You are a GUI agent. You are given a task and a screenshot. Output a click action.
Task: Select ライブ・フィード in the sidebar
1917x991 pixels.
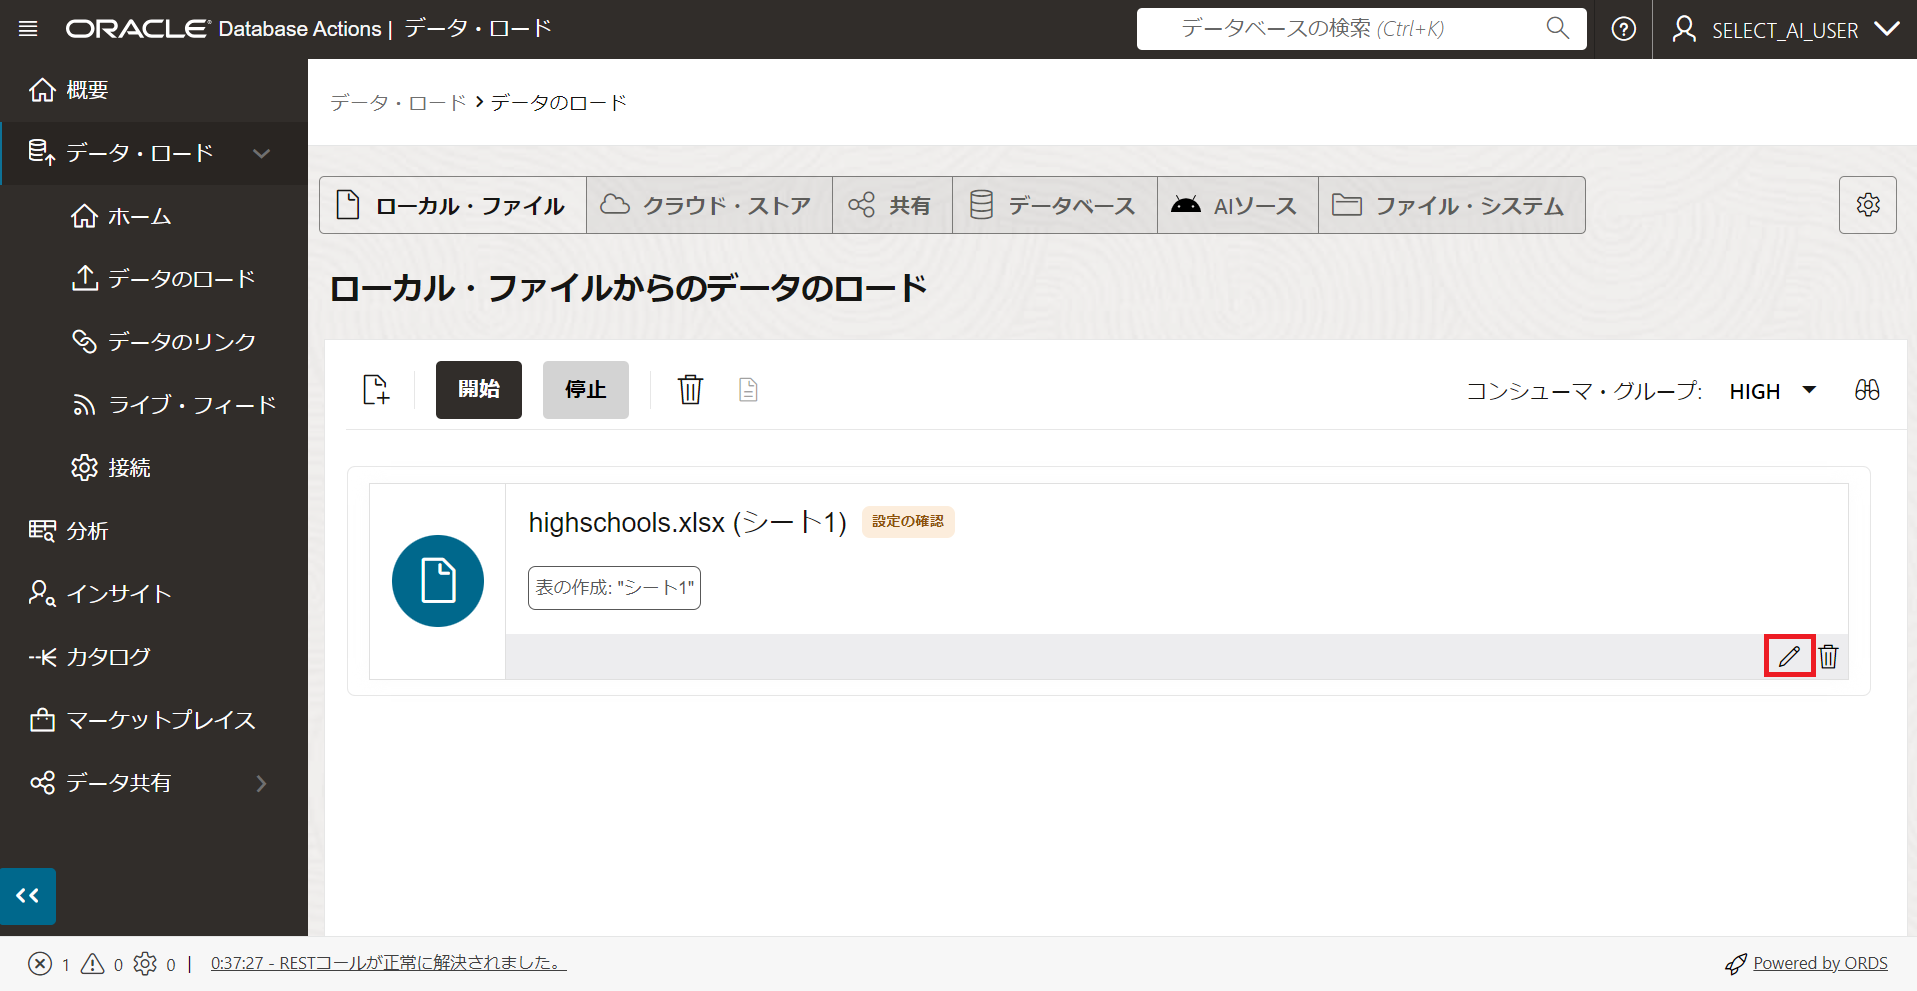pyautogui.click(x=191, y=405)
